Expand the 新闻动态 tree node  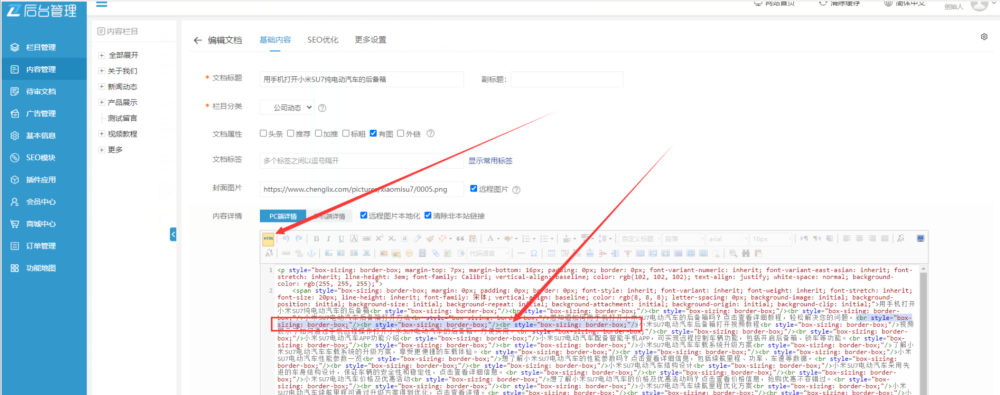pos(101,86)
